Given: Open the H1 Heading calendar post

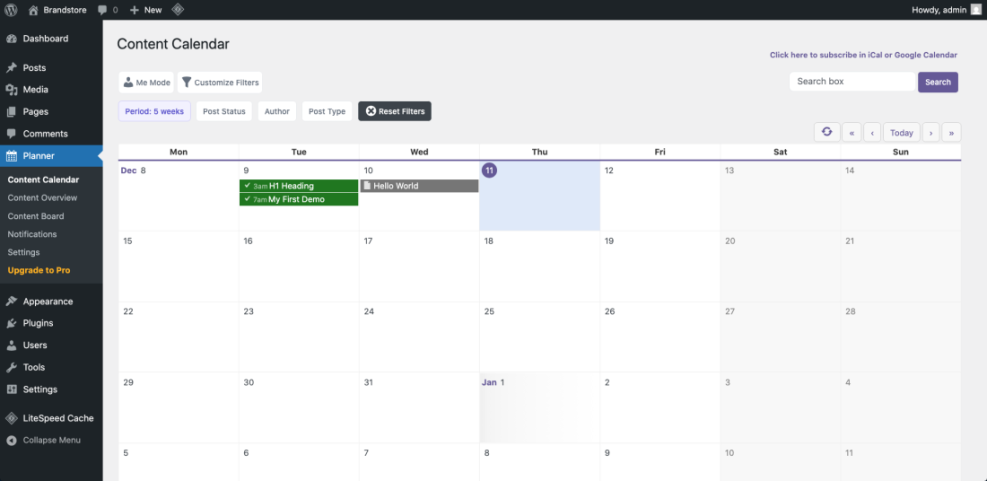Looking at the screenshot, I should (299, 186).
